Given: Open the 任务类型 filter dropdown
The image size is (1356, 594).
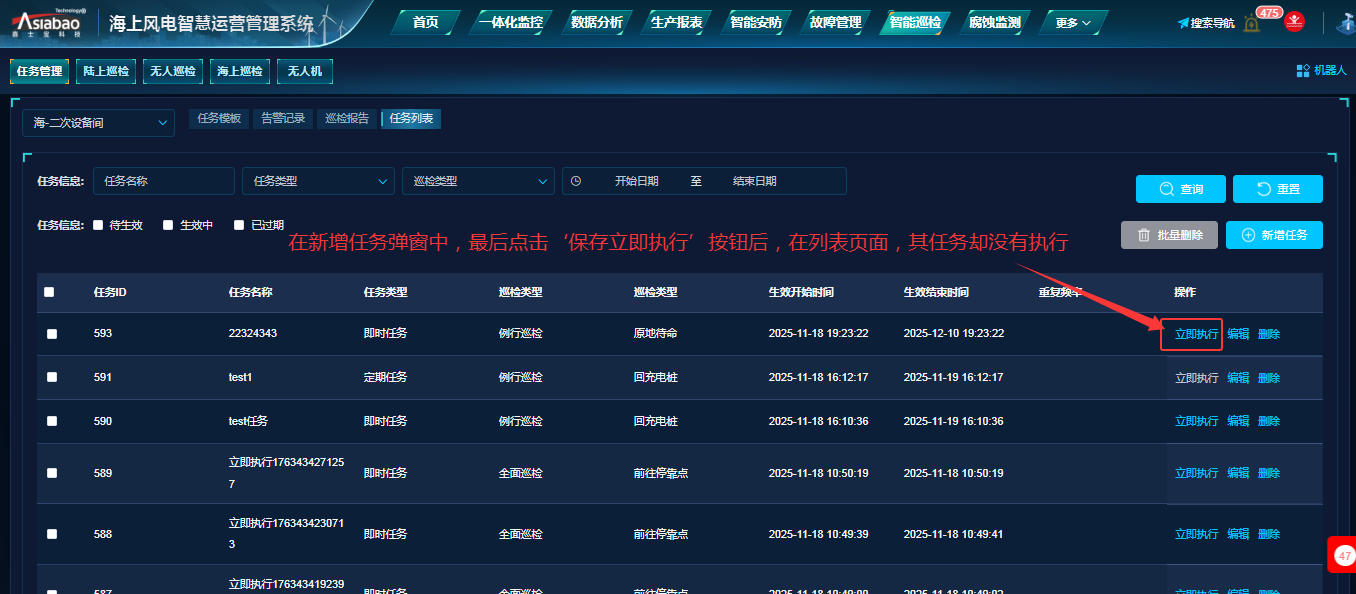Looking at the screenshot, I should (x=318, y=182).
